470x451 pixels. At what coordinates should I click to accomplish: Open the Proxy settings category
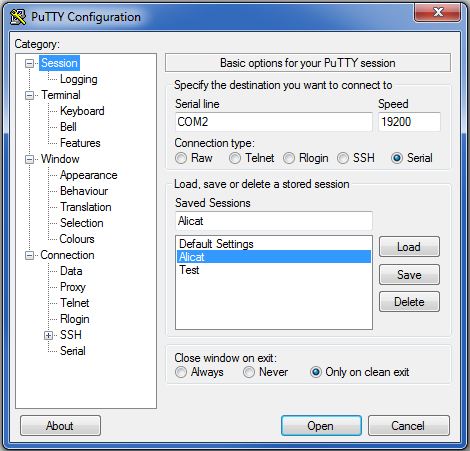coord(73,287)
